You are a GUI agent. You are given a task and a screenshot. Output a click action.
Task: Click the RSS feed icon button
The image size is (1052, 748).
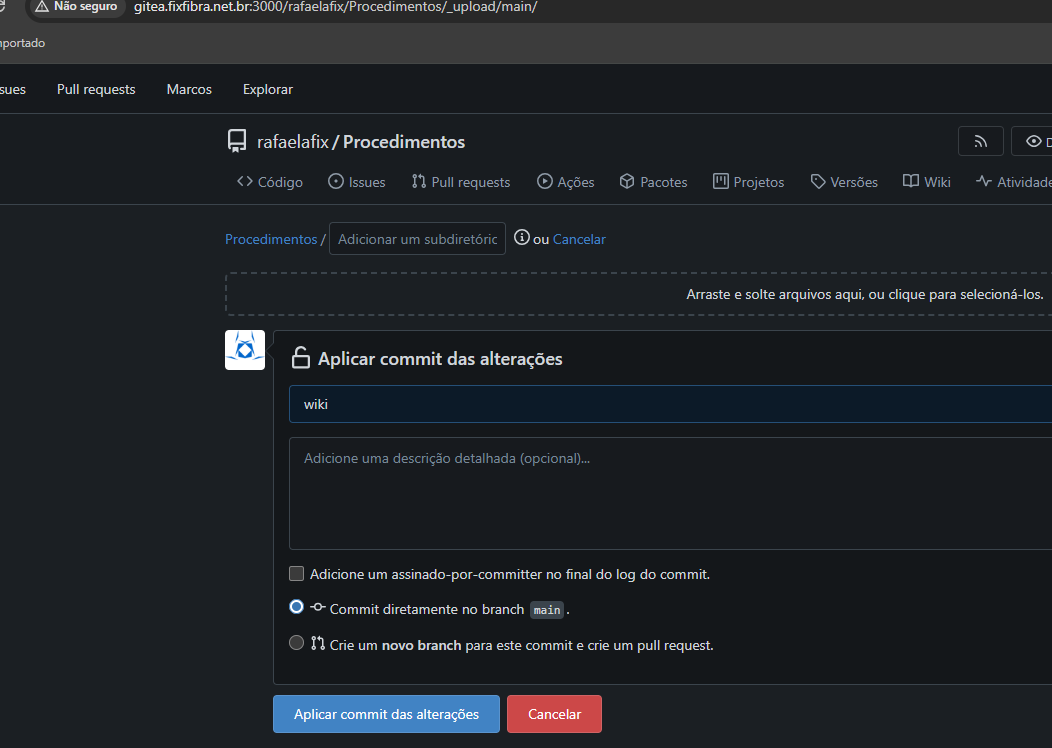click(x=980, y=142)
